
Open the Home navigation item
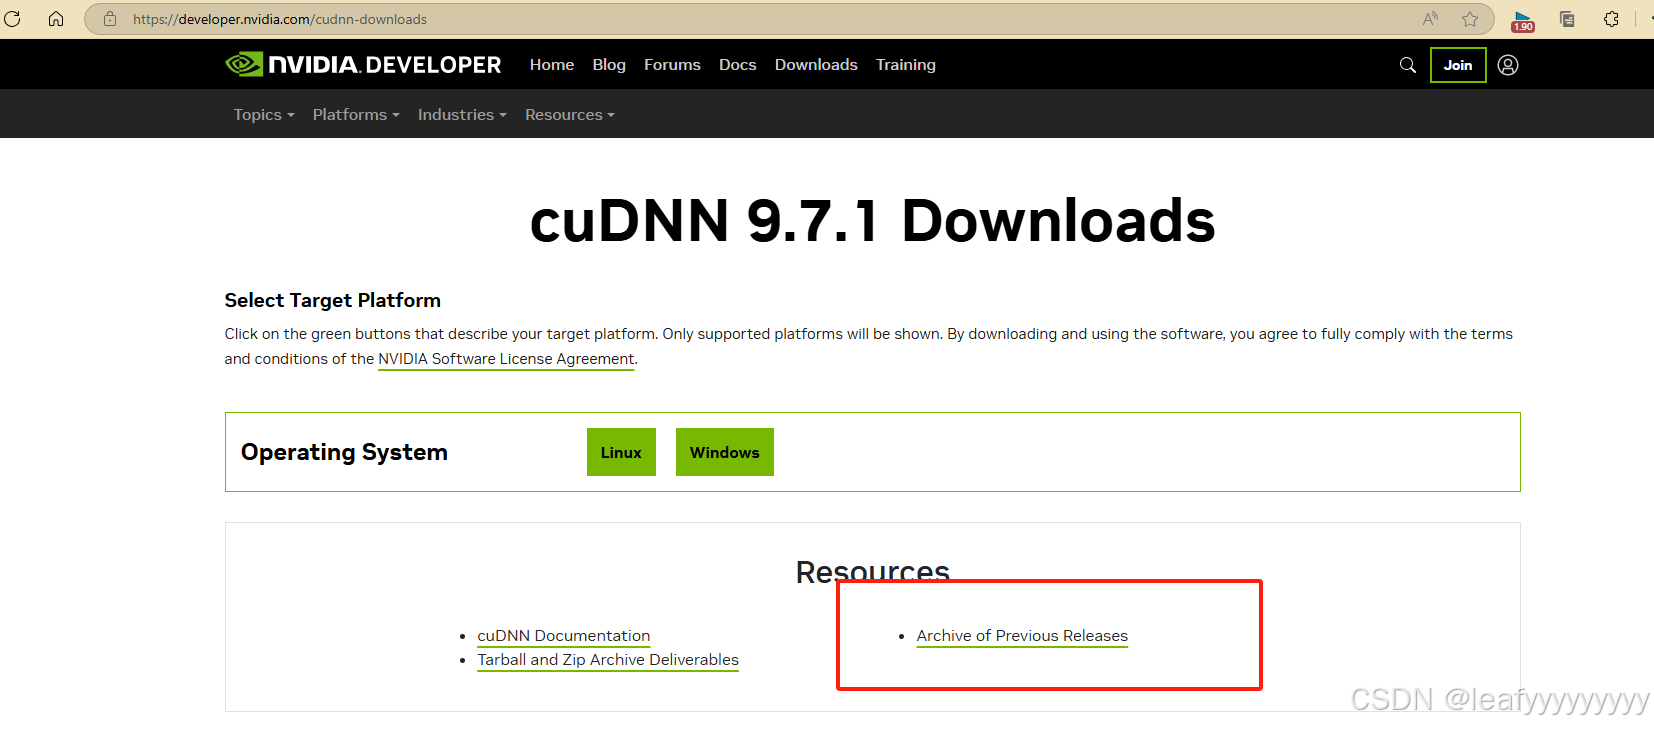click(x=552, y=65)
